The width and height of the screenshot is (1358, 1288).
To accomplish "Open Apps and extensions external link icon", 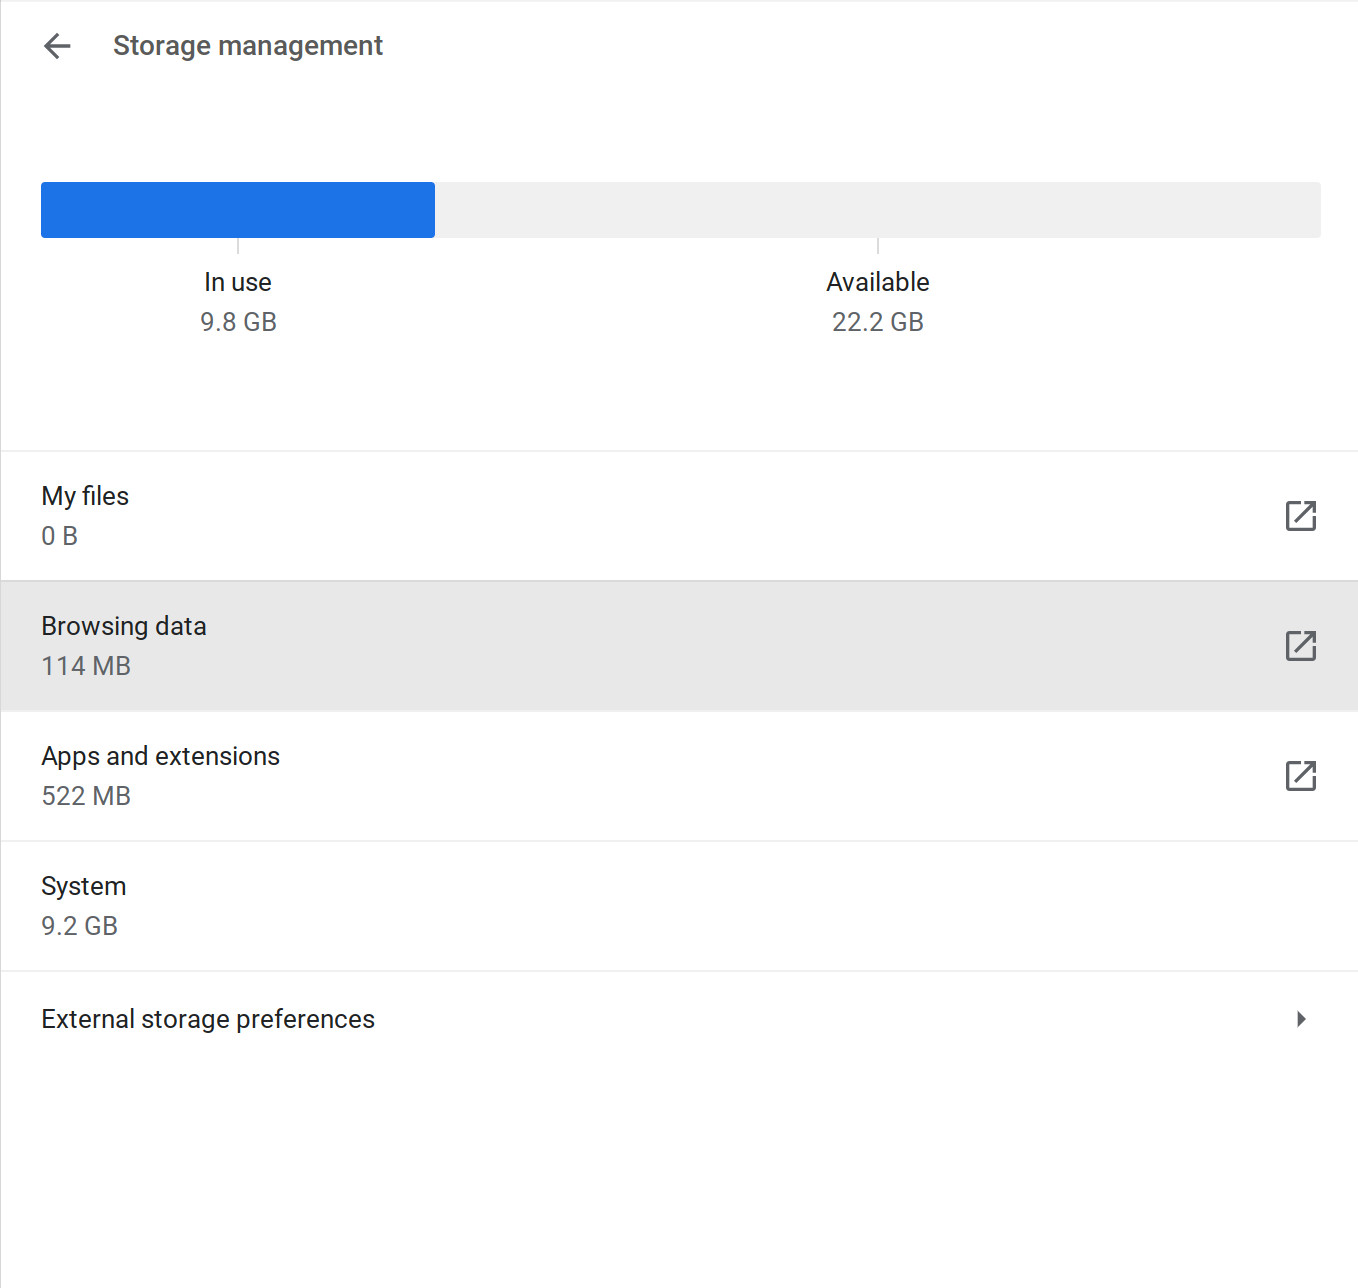I will 1300,776.
